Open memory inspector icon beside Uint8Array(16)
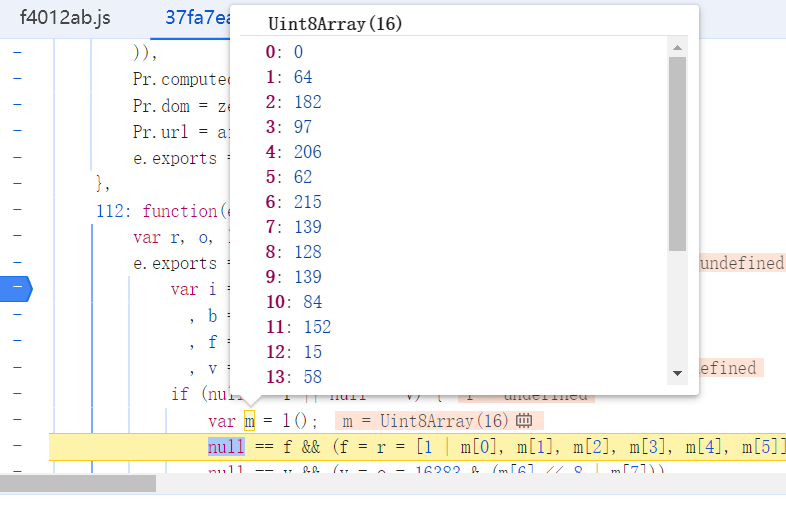The height and width of the screenshot is (506, 786). click(524, 421)
